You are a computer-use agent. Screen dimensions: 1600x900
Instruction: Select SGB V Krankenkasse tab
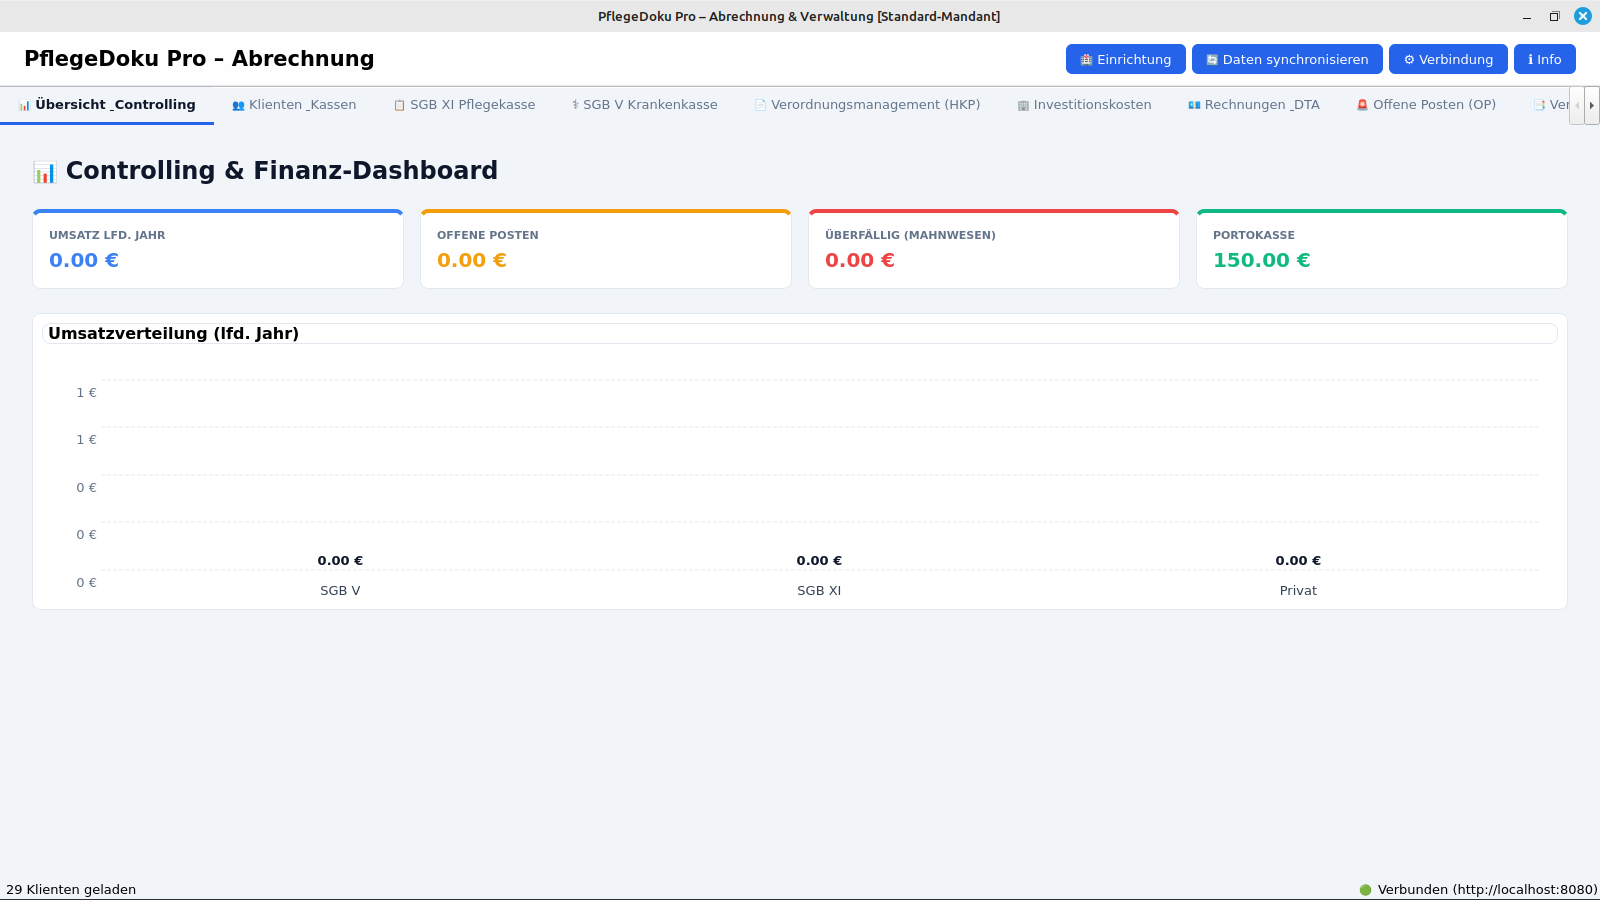click(x=644, y=105)
